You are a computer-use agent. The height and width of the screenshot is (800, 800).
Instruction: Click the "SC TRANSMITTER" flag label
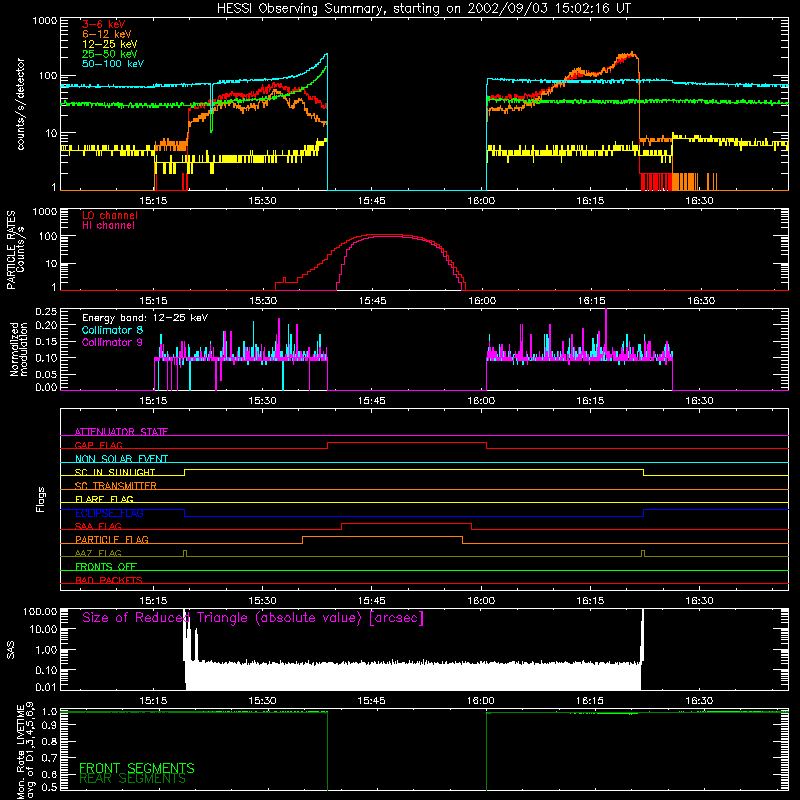click(116, 486)
